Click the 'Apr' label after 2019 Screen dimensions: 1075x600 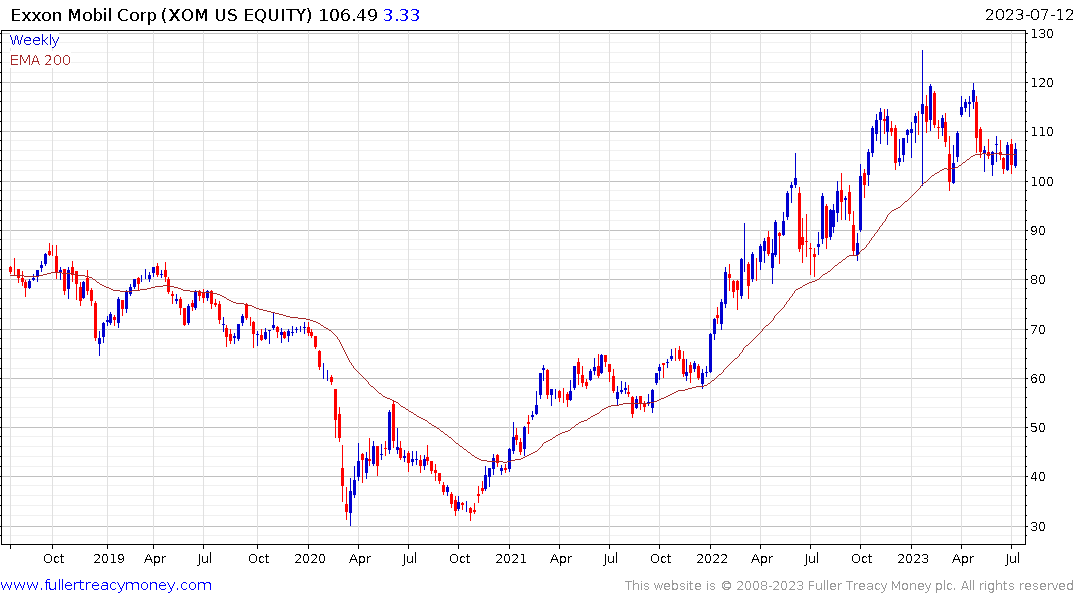click(x=155, y=559)
